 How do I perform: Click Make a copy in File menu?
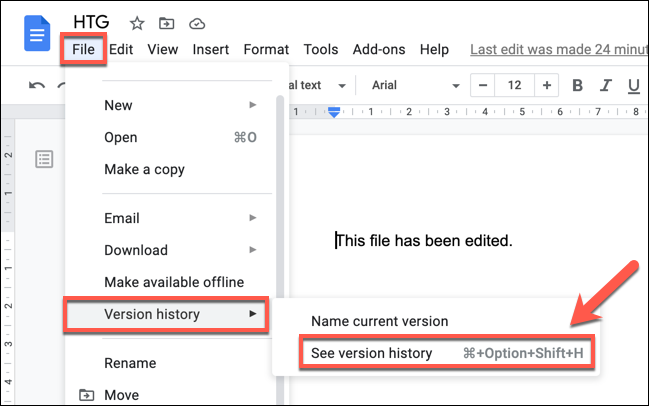(144, 169)
